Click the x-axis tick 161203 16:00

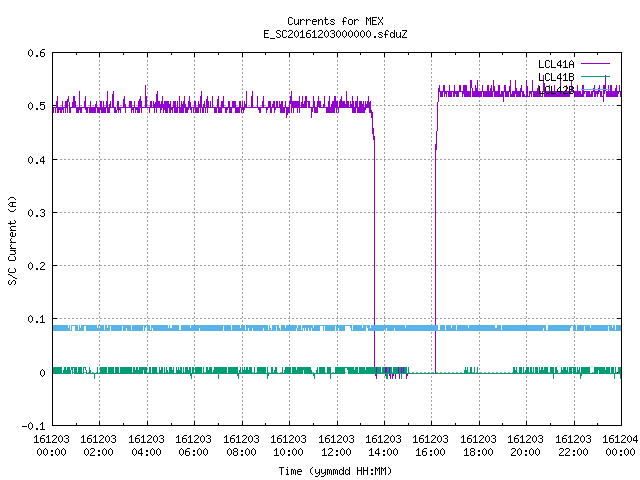(431, 445)
